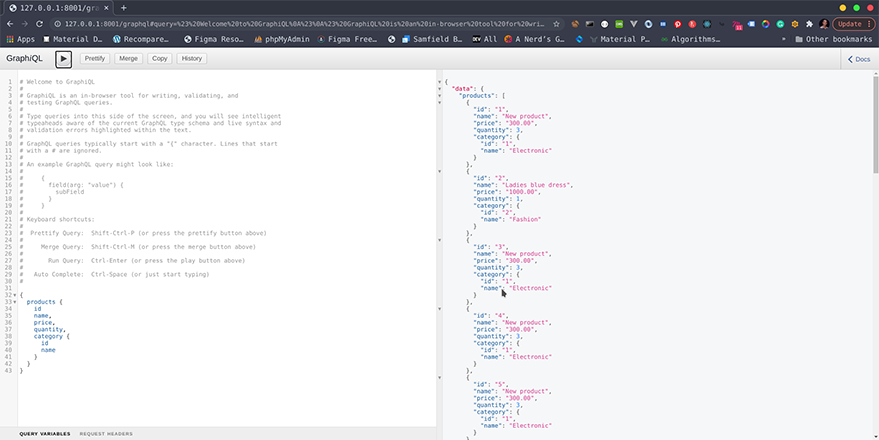Viewport: 879px width, 440px height.
Task: Reload the page with refresh icon
Action: pos(39,24)
